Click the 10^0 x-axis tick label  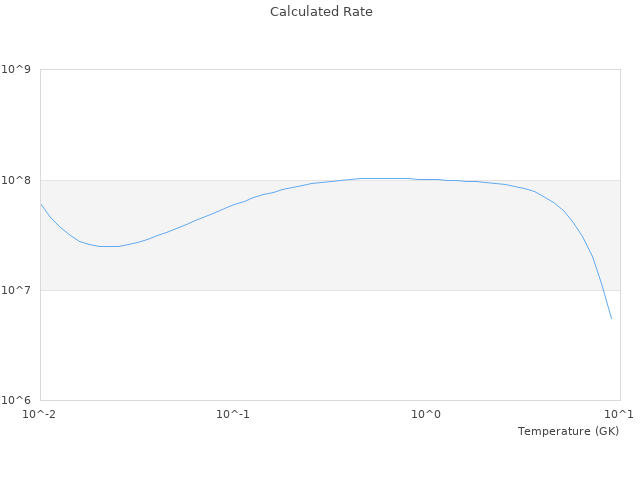(427, 414)
